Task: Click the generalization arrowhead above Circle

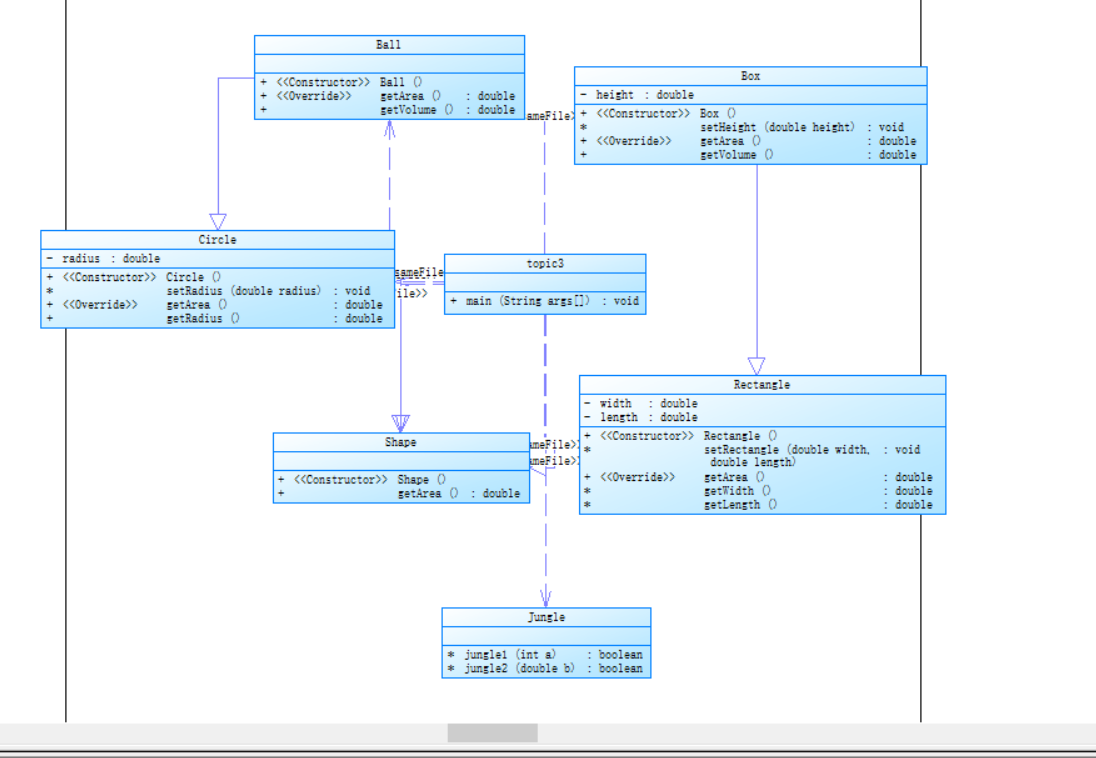Action: coord(218,222)
